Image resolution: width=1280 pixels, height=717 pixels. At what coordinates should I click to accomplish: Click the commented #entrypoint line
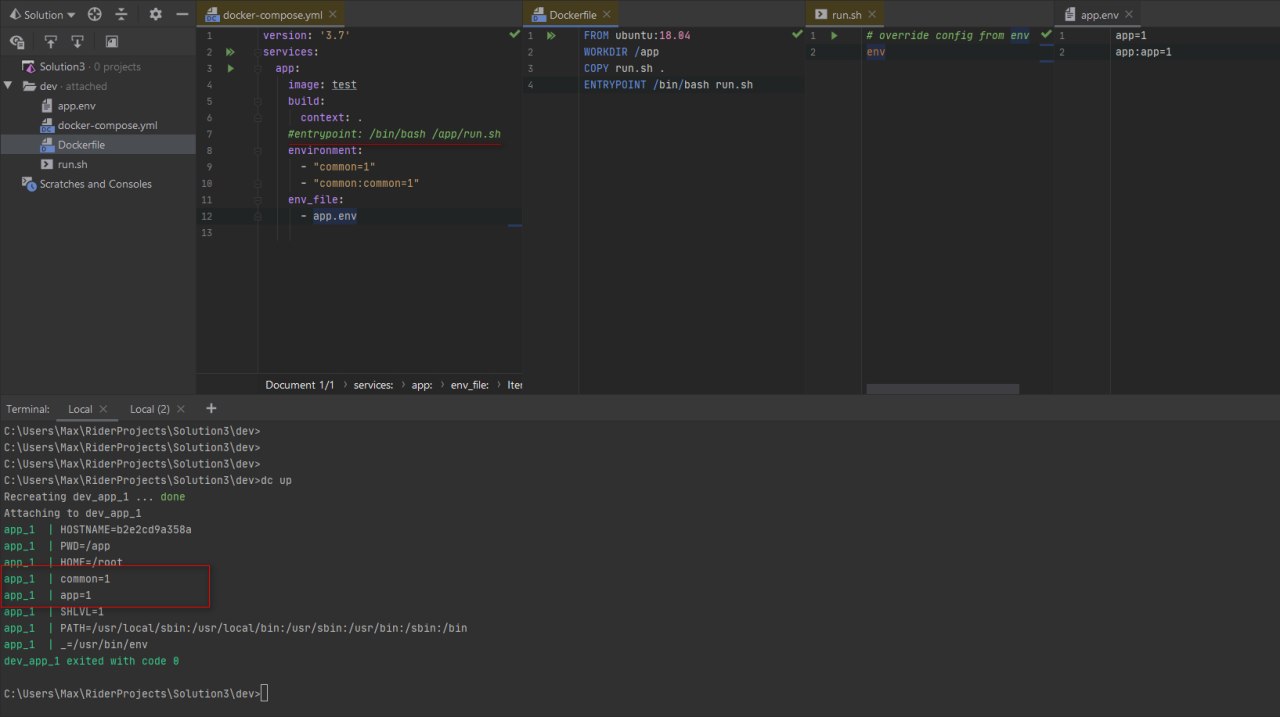click(x=394, y=134)
